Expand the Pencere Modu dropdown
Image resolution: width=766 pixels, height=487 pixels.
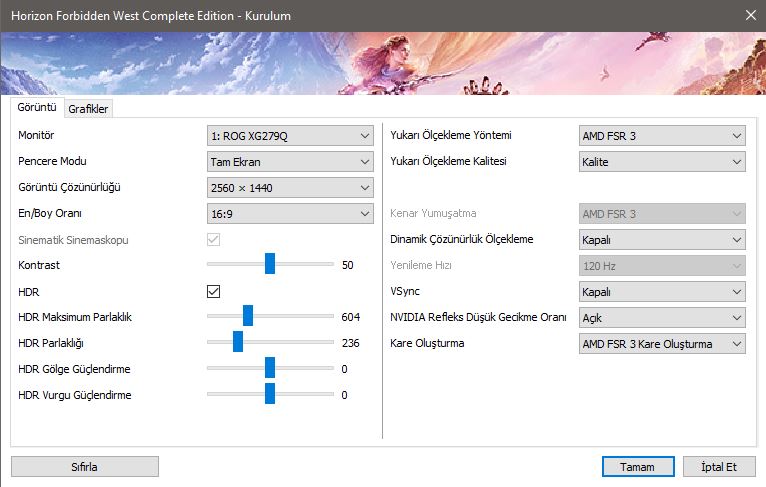pyautogui.click(x=290, y=162)
